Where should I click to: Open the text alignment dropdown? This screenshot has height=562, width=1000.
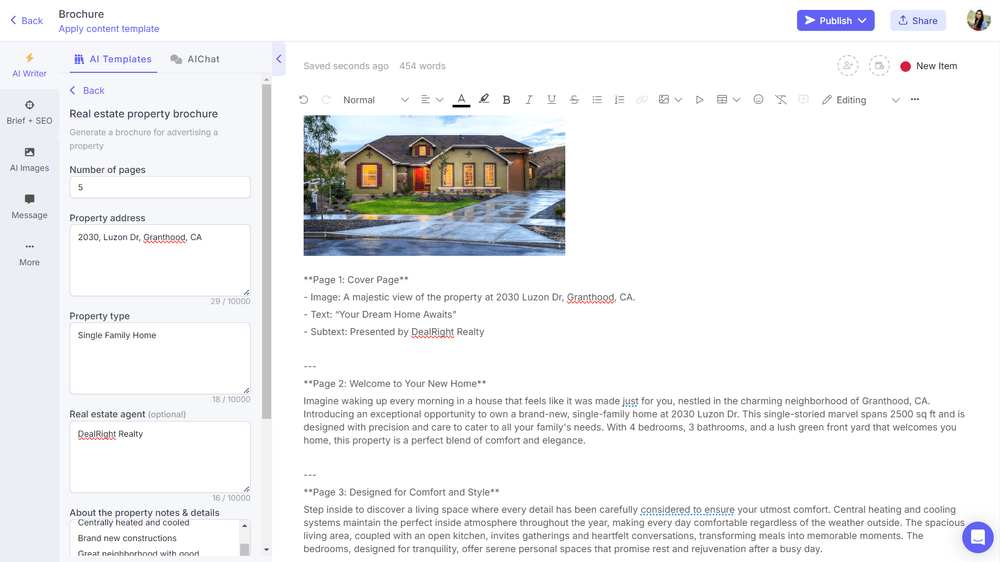point(432,100)
